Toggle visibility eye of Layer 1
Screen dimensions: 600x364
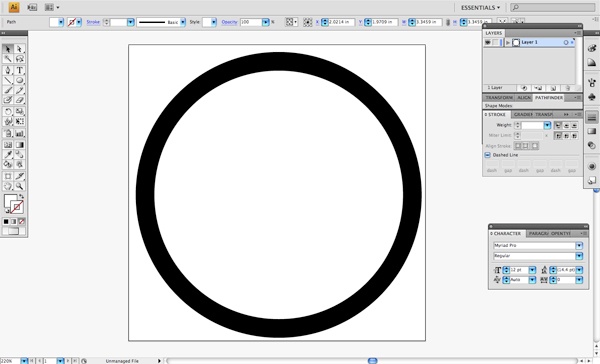pyautogui.click(x=488, y=42)
